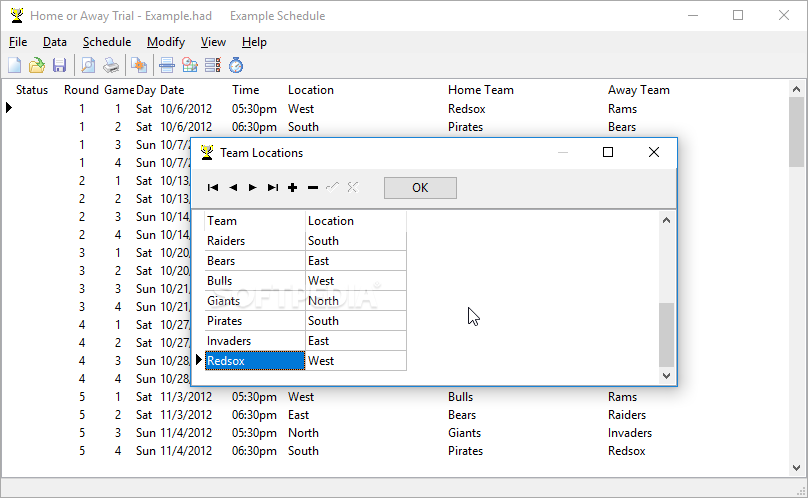The image size is (808, 498).
Task: Click the document-with-gear icon in the toolbar
Action: 139,65
